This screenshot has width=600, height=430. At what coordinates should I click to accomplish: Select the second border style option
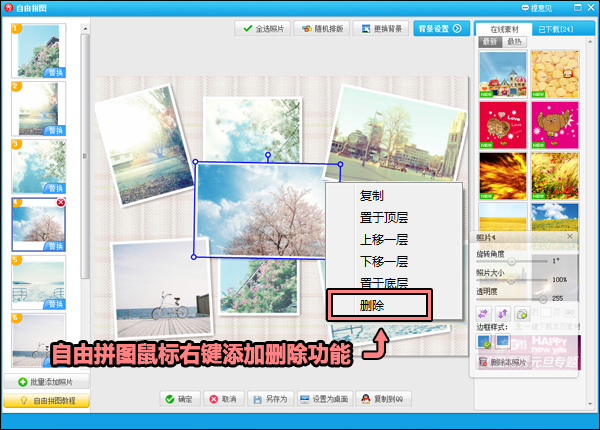click(x=502, y=341)
